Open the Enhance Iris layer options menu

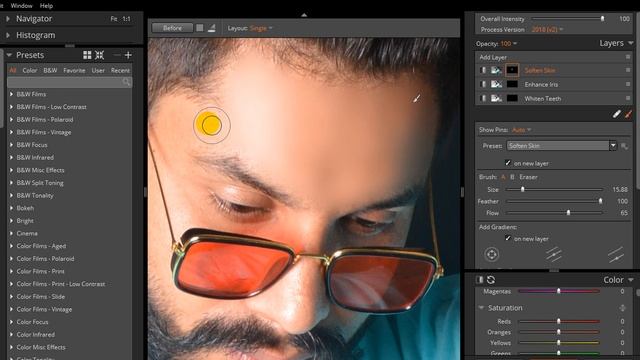[x=628, y=84]
